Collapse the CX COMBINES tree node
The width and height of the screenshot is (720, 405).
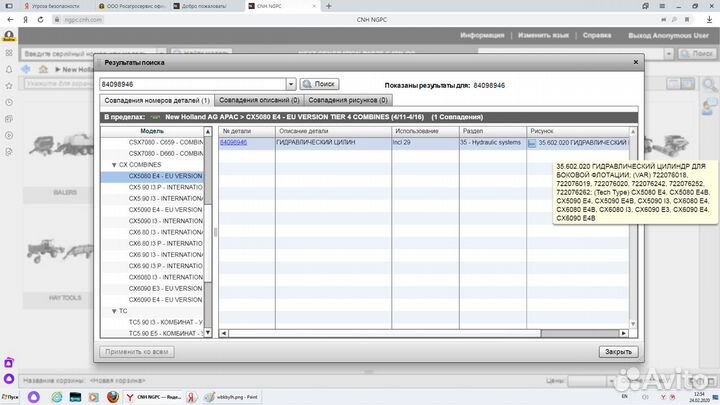click(x=114, y=165)
